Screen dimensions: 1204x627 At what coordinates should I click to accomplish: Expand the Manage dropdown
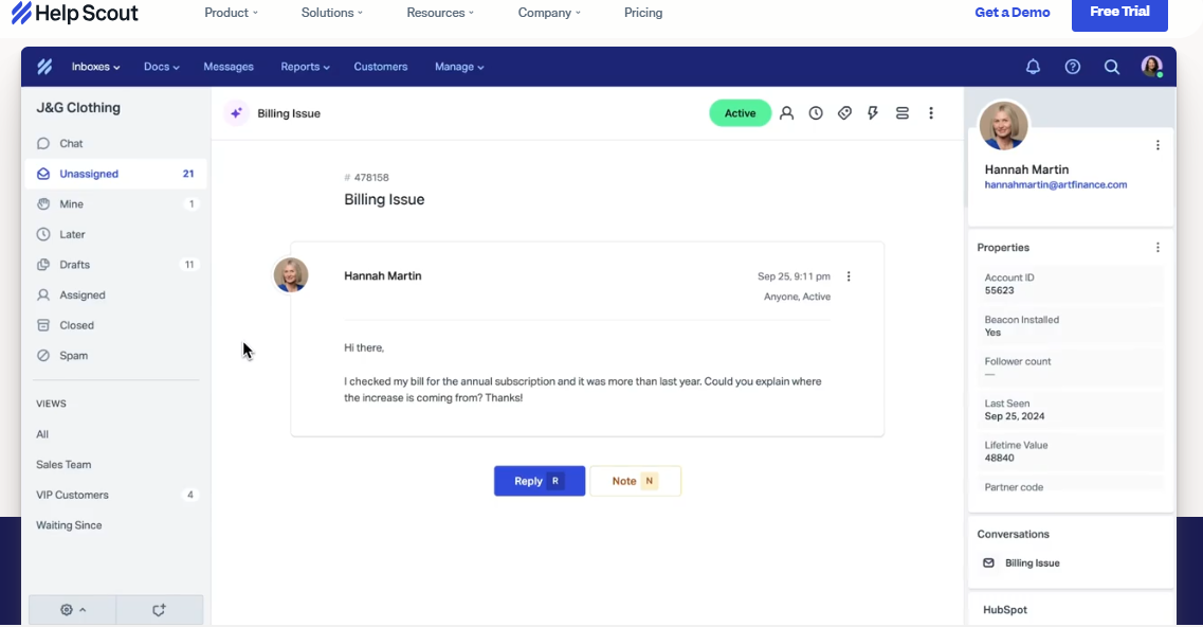[x=459, y=67]
